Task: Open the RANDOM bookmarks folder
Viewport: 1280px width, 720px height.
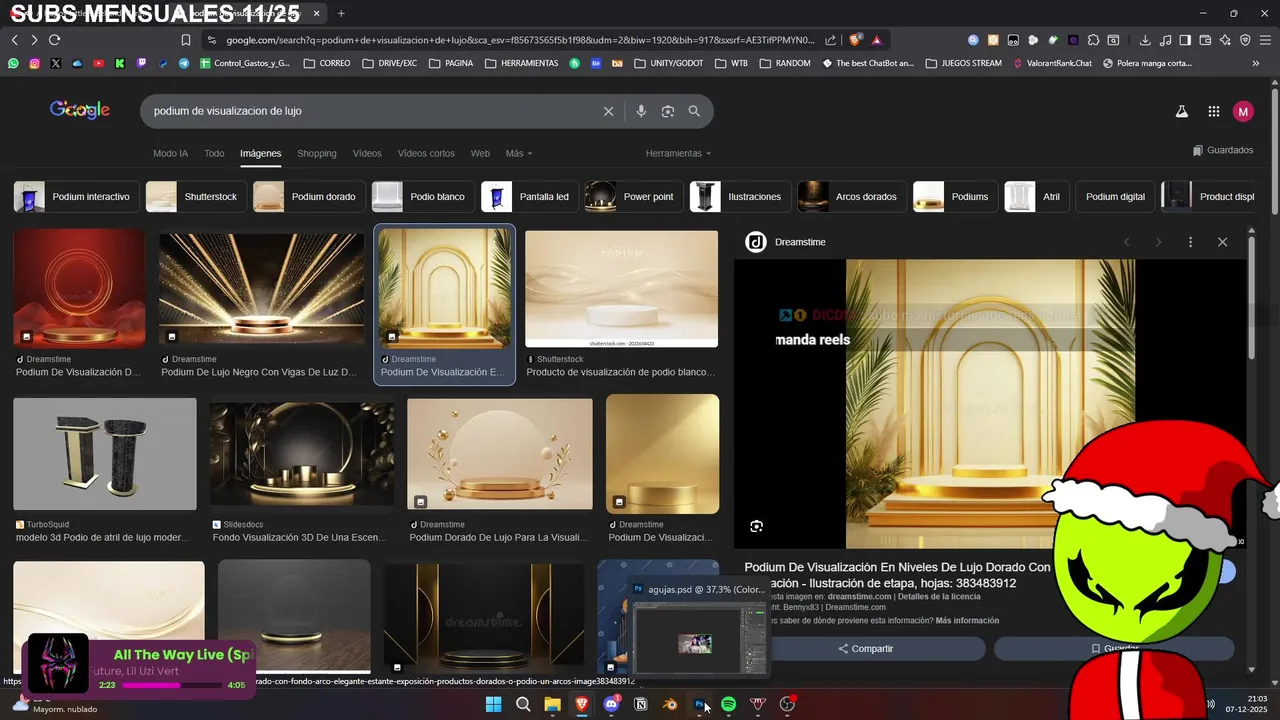Action: [x=785, y=63]
